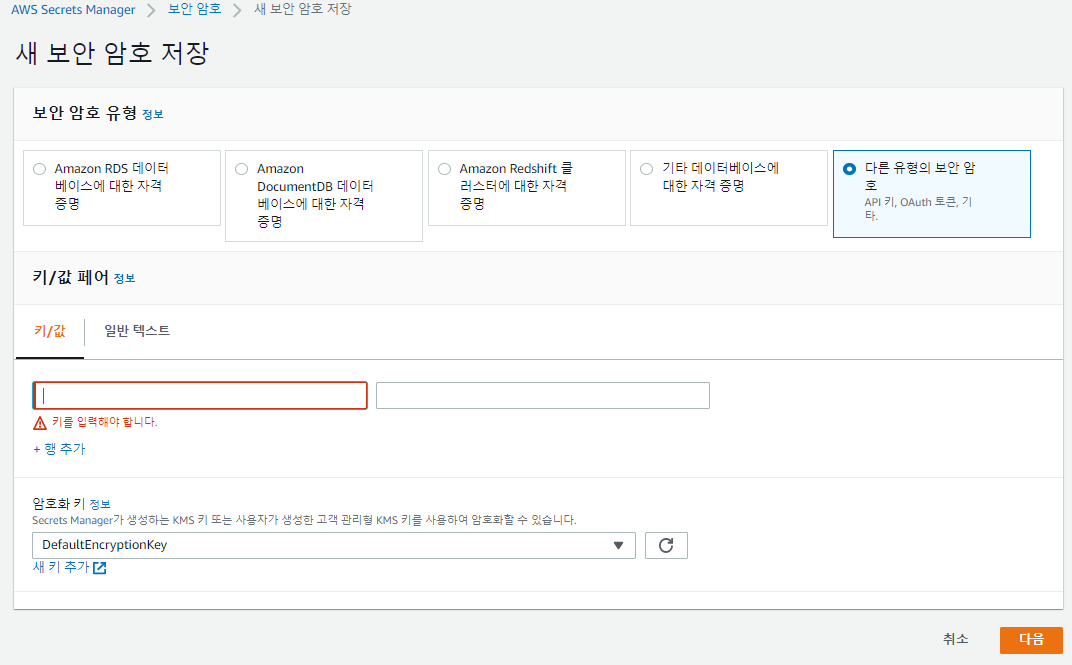Focus the key input field with error
Screen dimensions: 1072x665
[200, 396]
